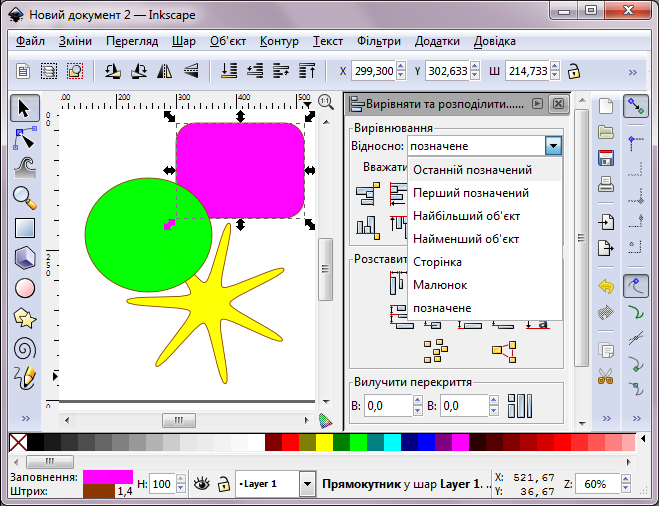Image resolution: width=659 pixels, height=506 pixels.
Task: Choose 'Сторінка' from the dropdown list
Action: point(437,262)
